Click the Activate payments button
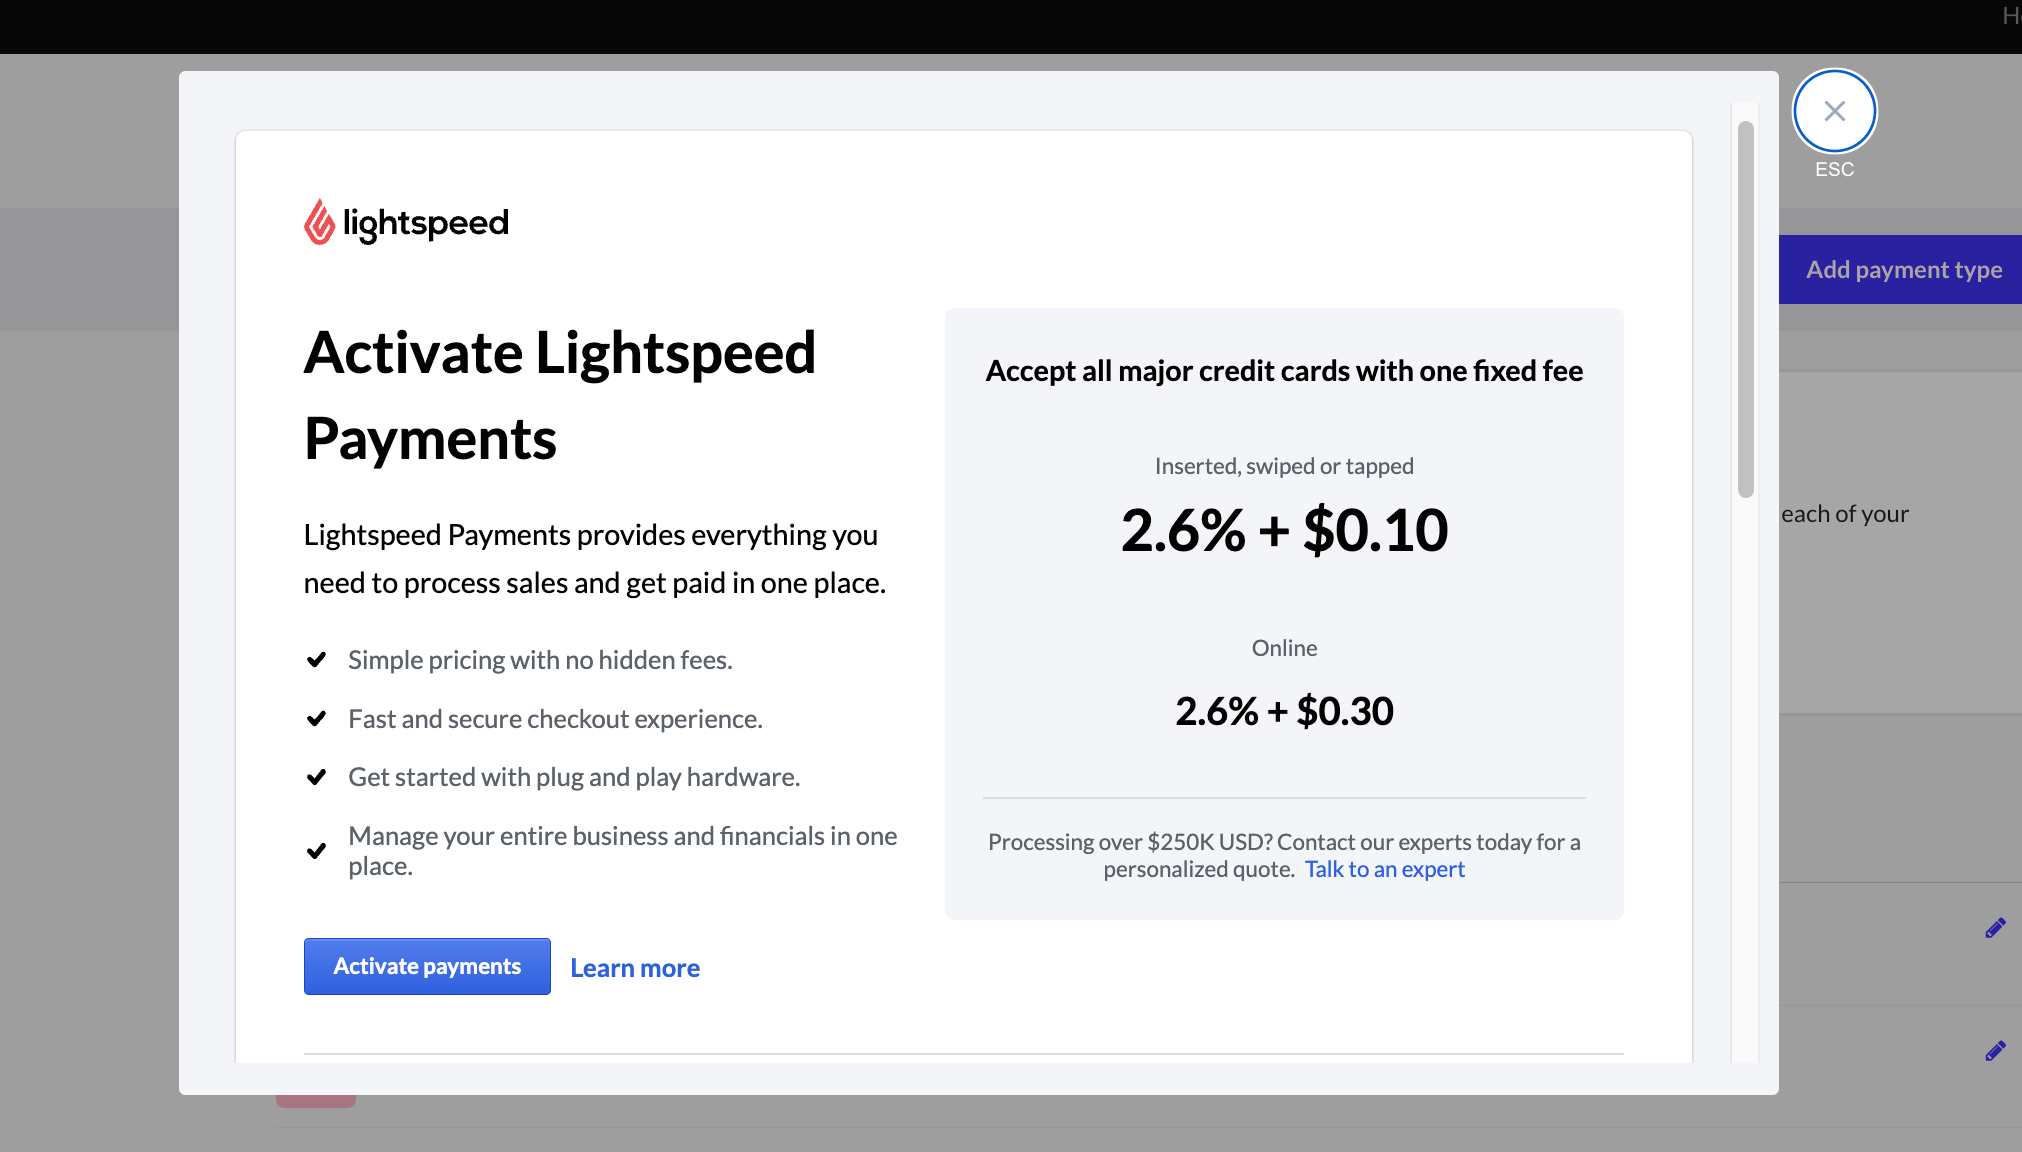 point(427,966)
